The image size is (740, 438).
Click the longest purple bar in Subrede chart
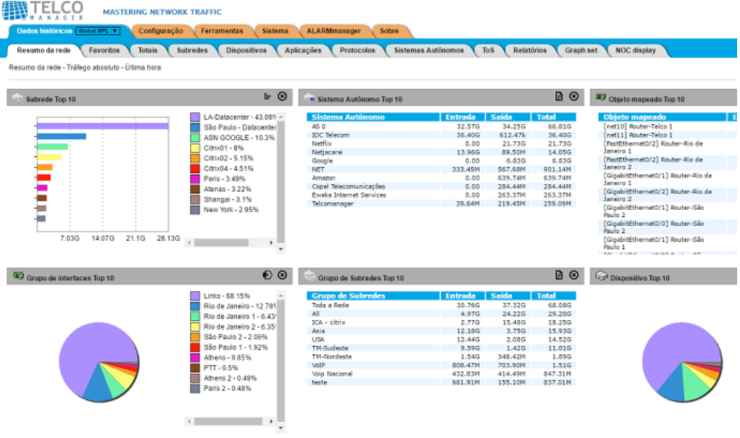tap(103, 126)
